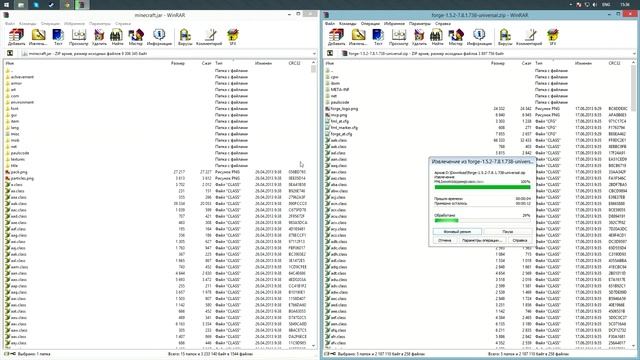
Task: Click Фоновый режим button in extraction dialog
Action: (457, 231)
